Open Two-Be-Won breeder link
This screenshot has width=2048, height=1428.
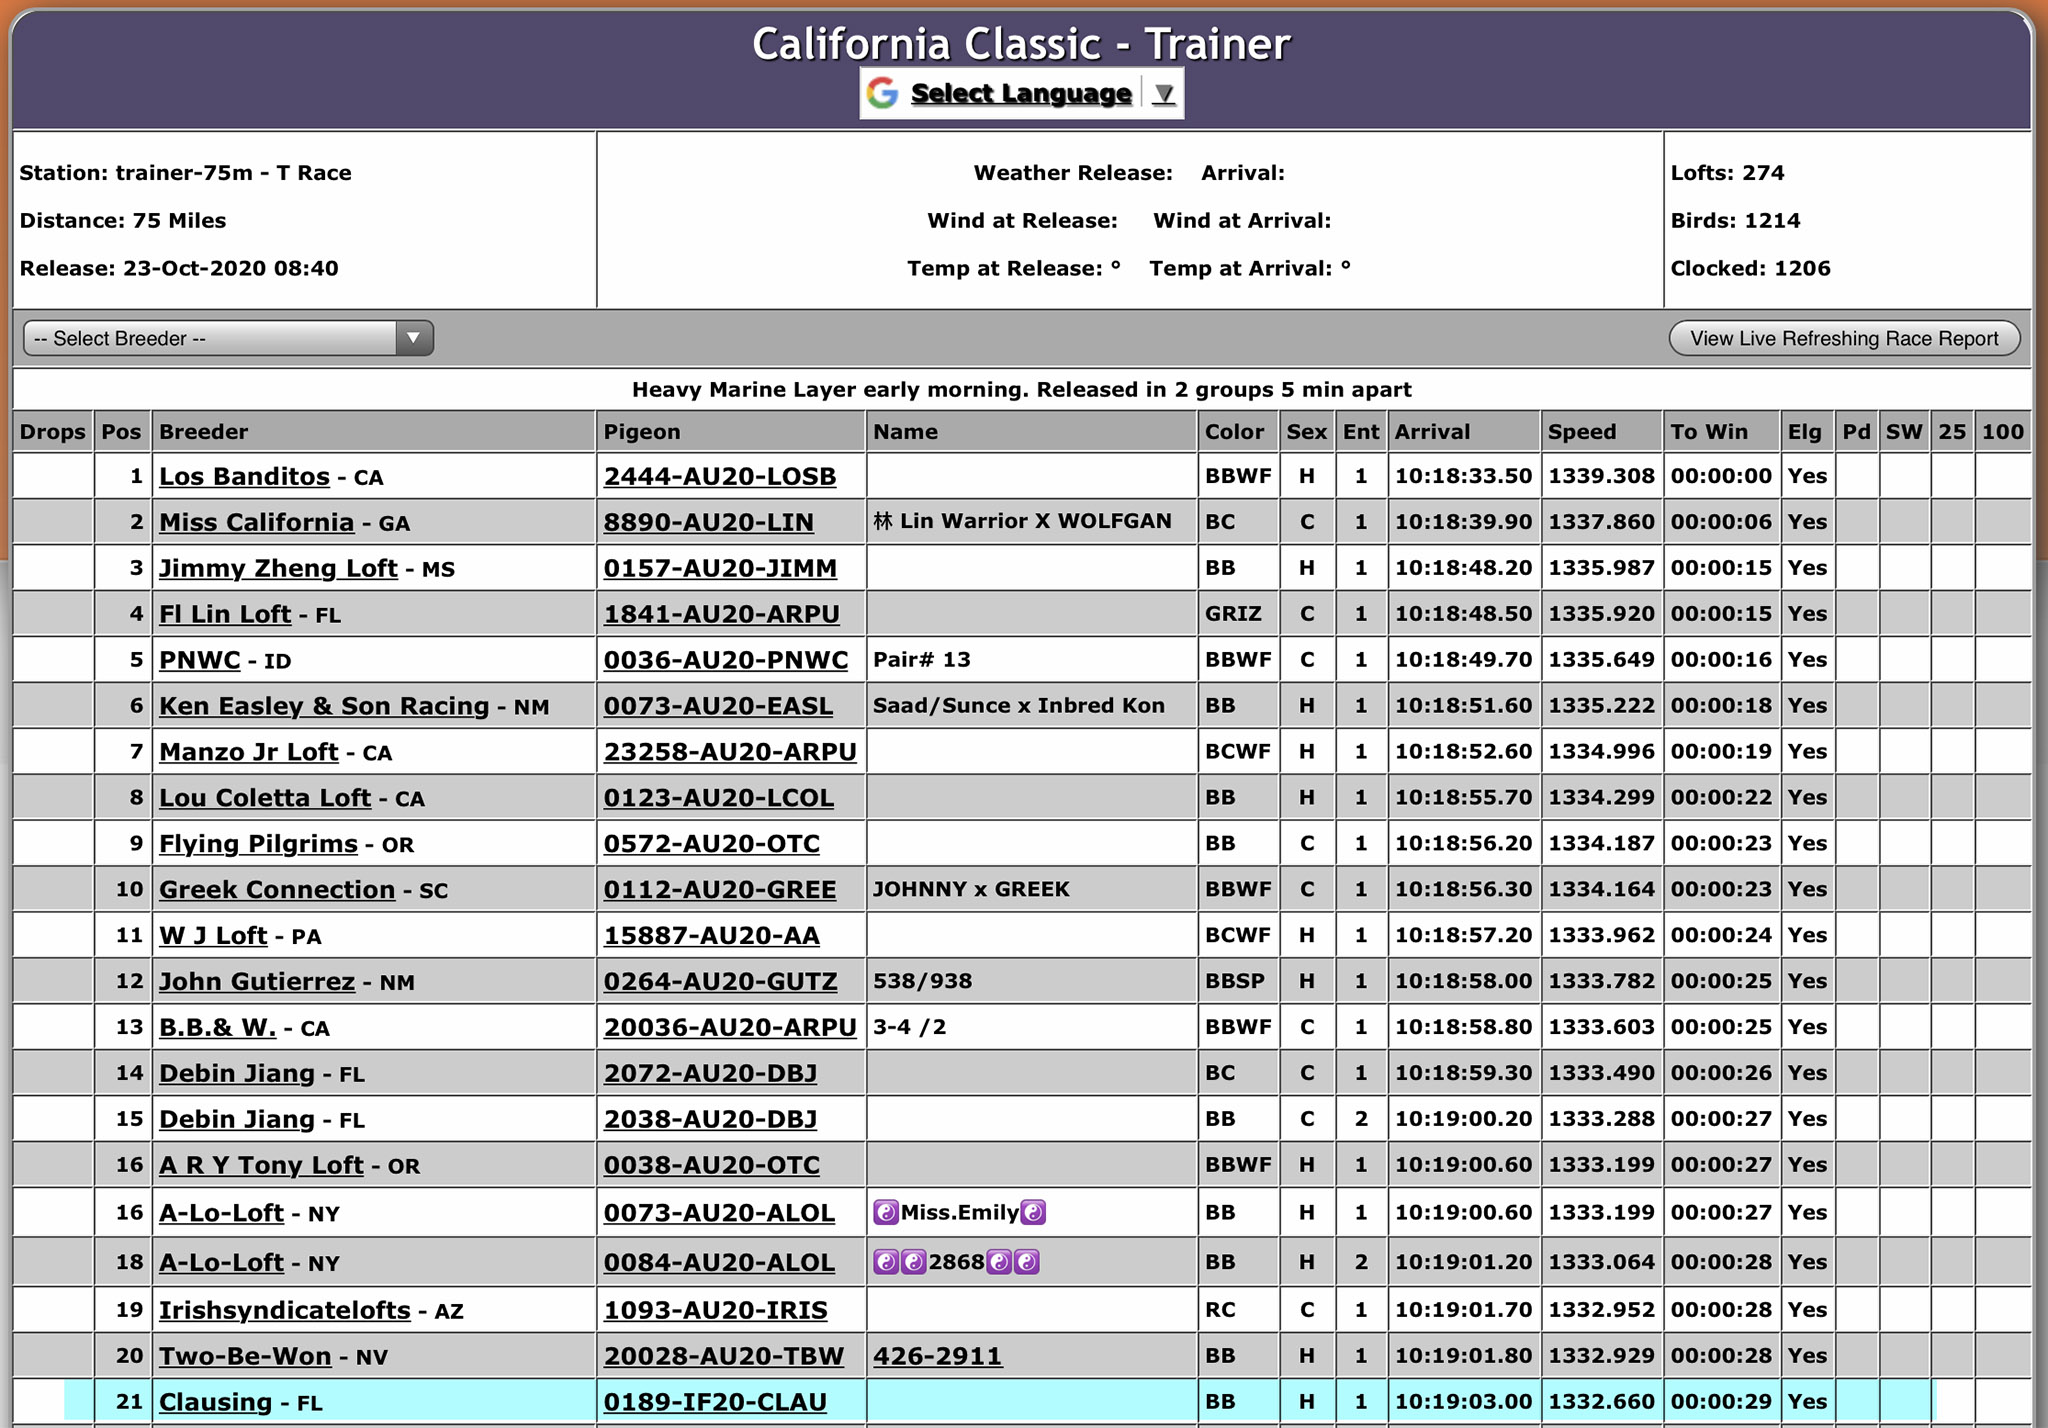coord(245,1357)
